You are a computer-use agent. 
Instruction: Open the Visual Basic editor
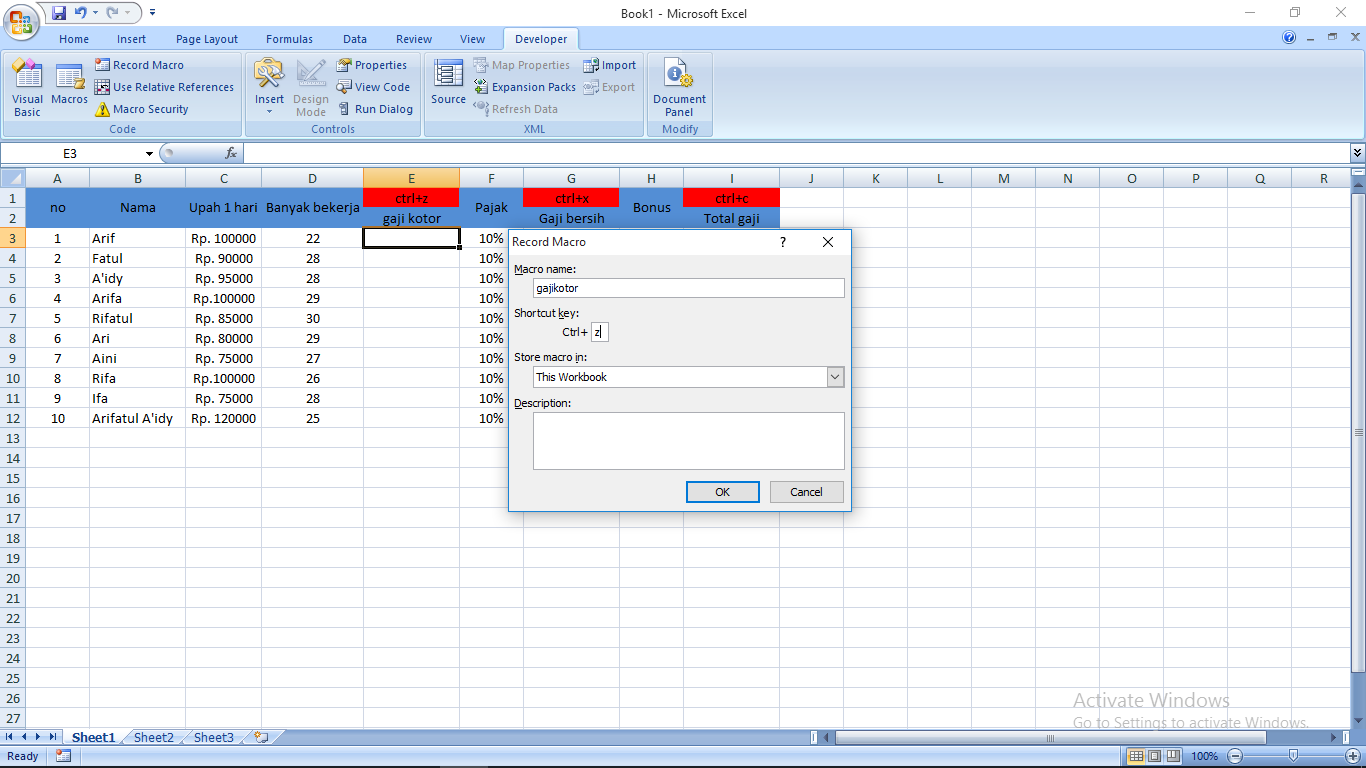(27, 88)
